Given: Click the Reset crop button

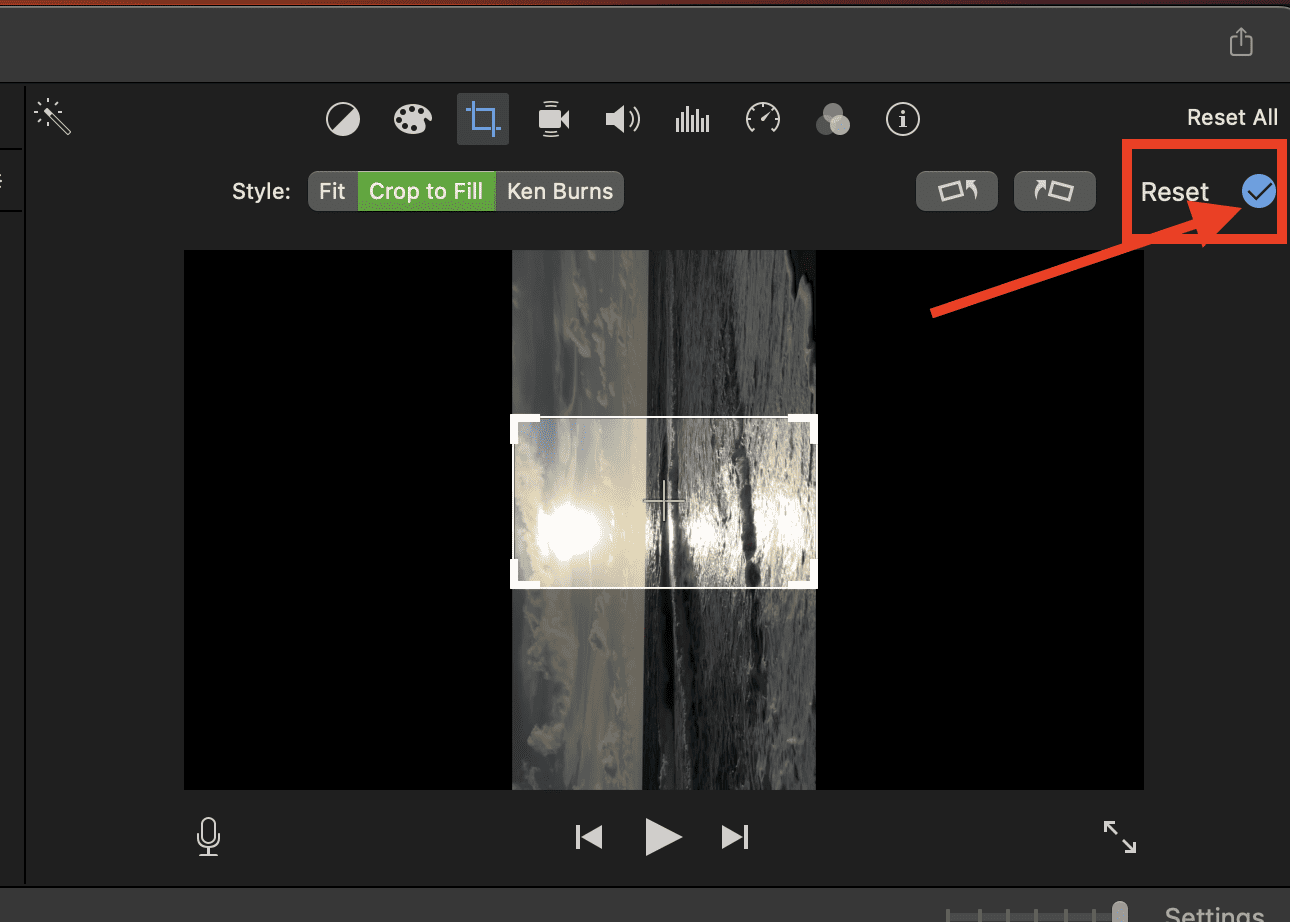Looking at the screenshot, I should (1175, 192).
